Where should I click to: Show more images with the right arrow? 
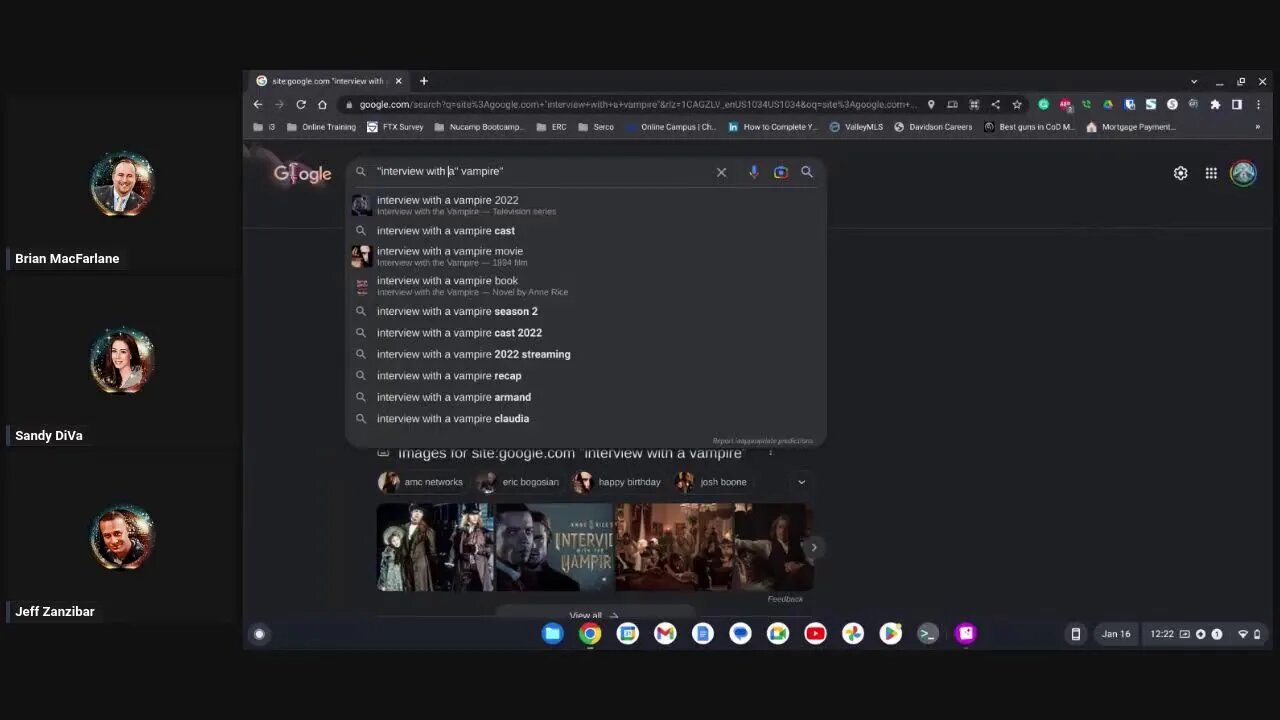(x=814, y=547)
